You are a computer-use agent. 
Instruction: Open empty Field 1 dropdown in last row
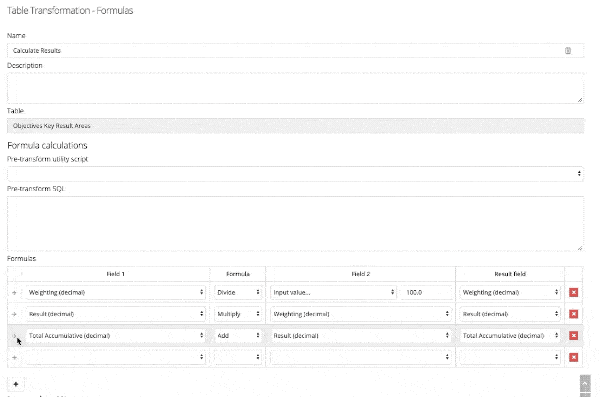[x=116, y=357]
